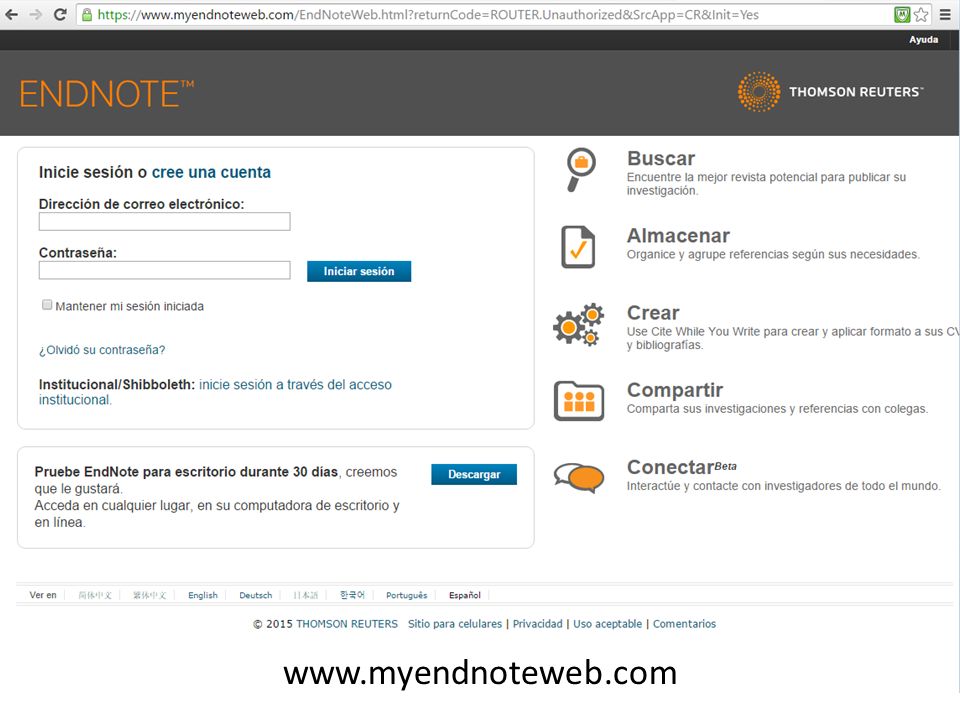The height and width of the screenshot is (720, 960).
Task: Click the Buscar heading
Action: (661, 159)
